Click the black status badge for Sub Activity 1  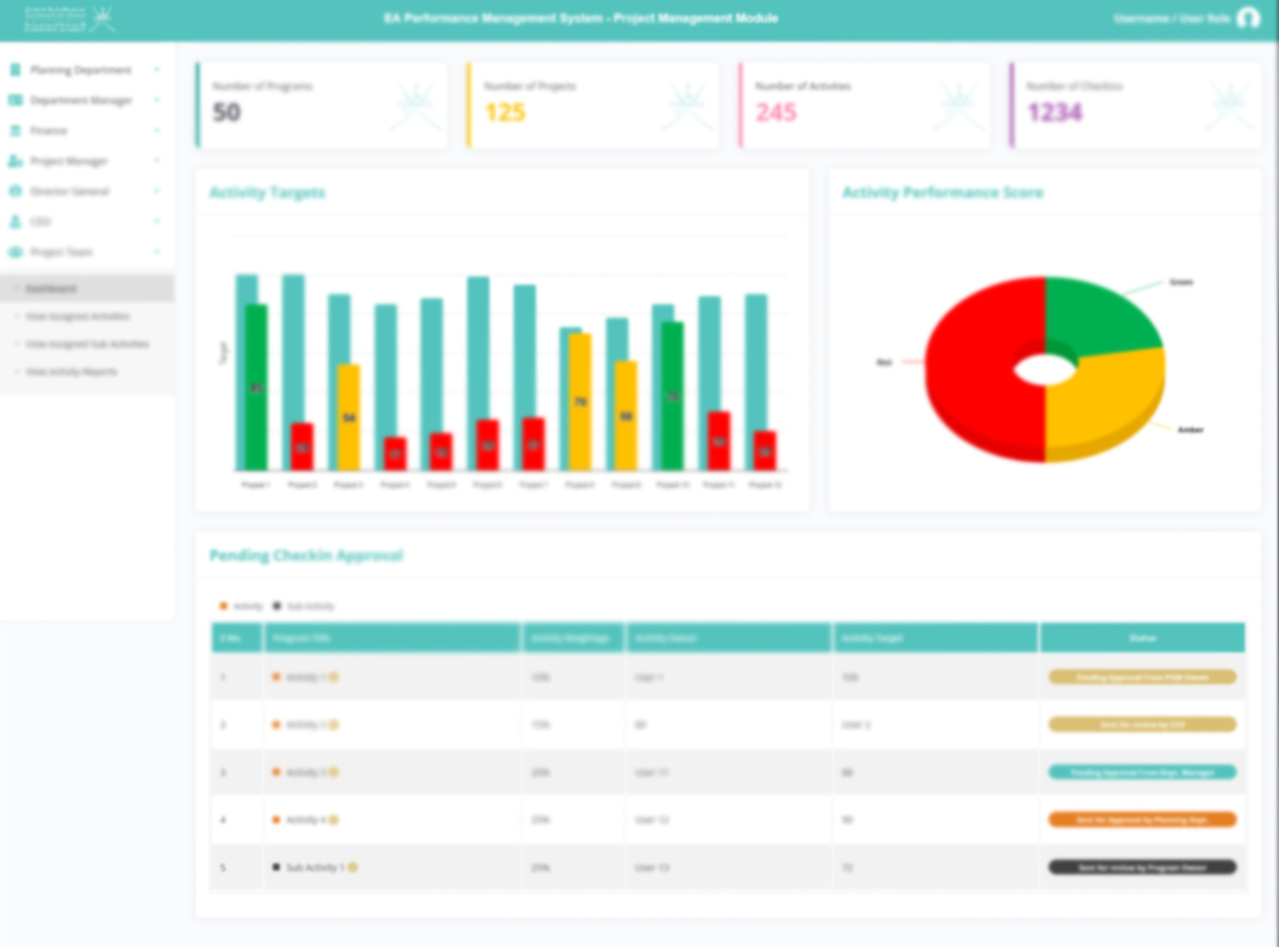pyautogui.click(x=1142, y=867)
